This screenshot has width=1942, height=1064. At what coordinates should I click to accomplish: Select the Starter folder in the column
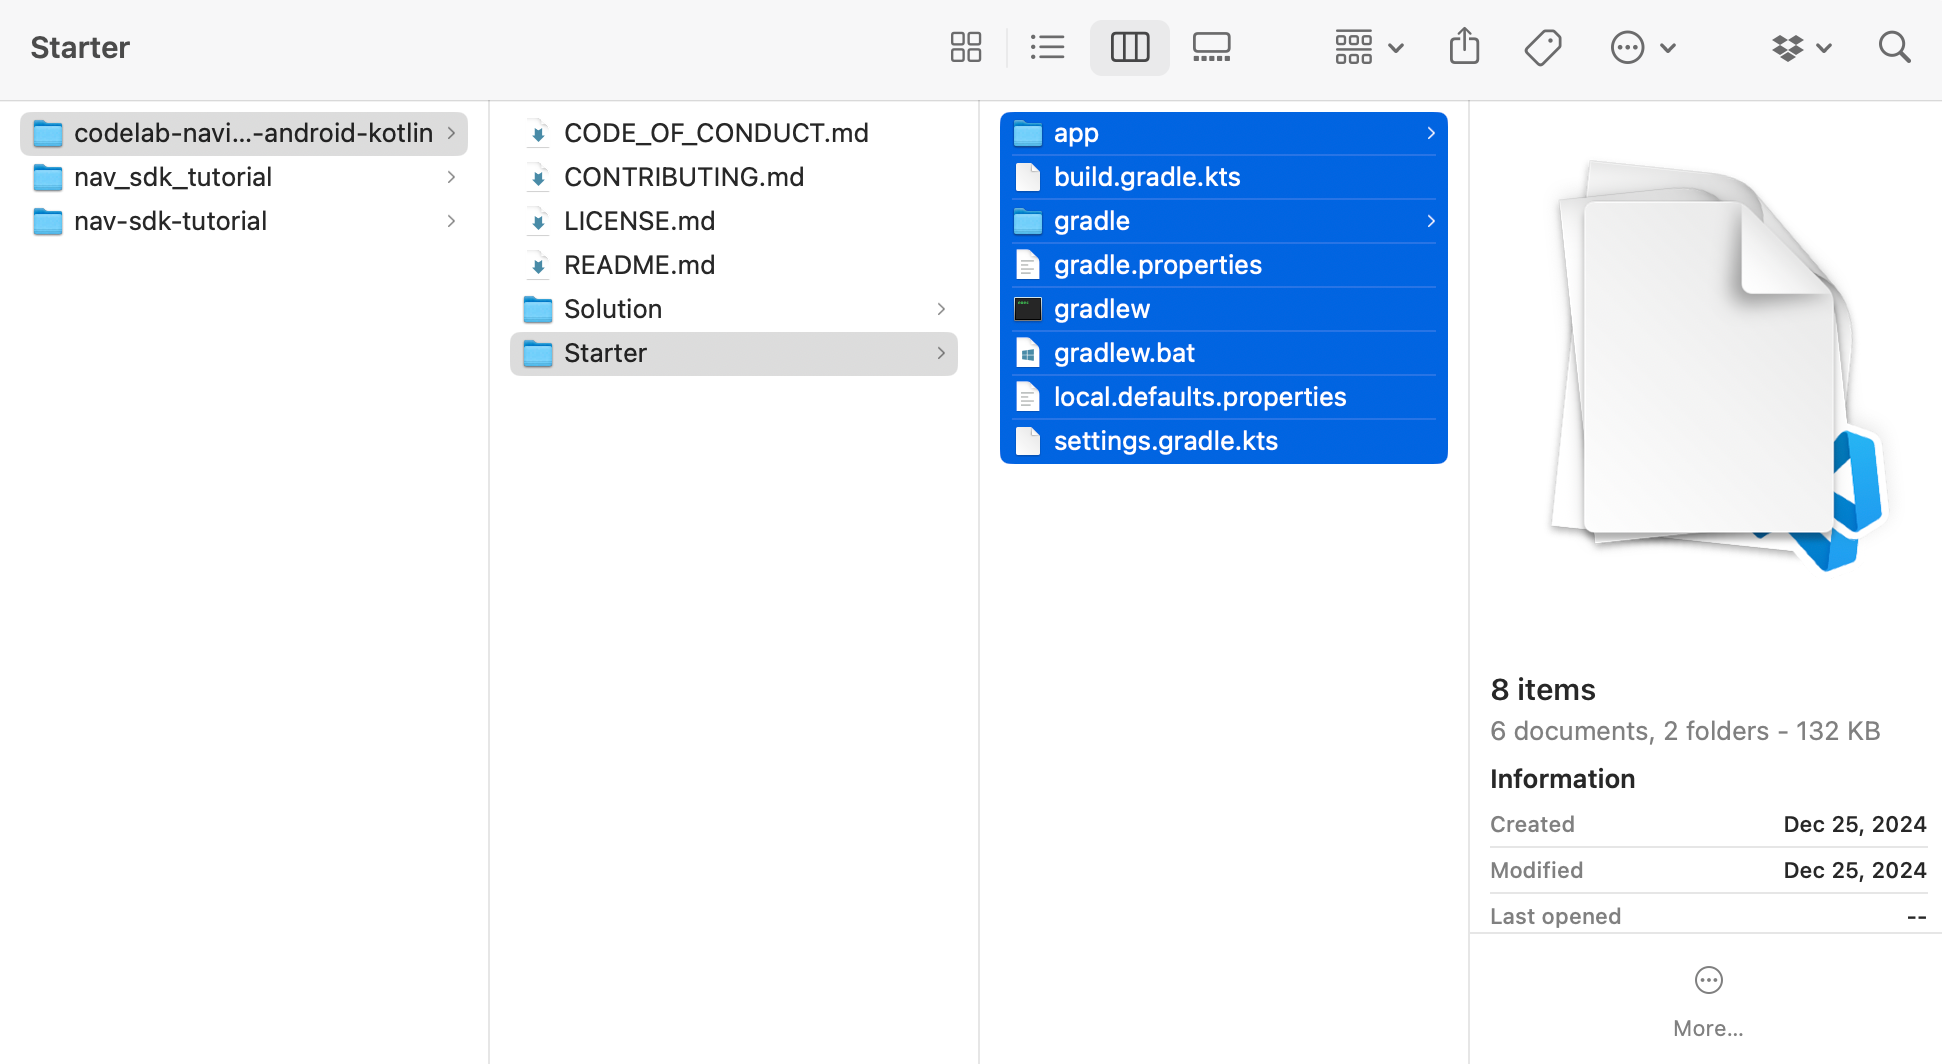(605, 353)
